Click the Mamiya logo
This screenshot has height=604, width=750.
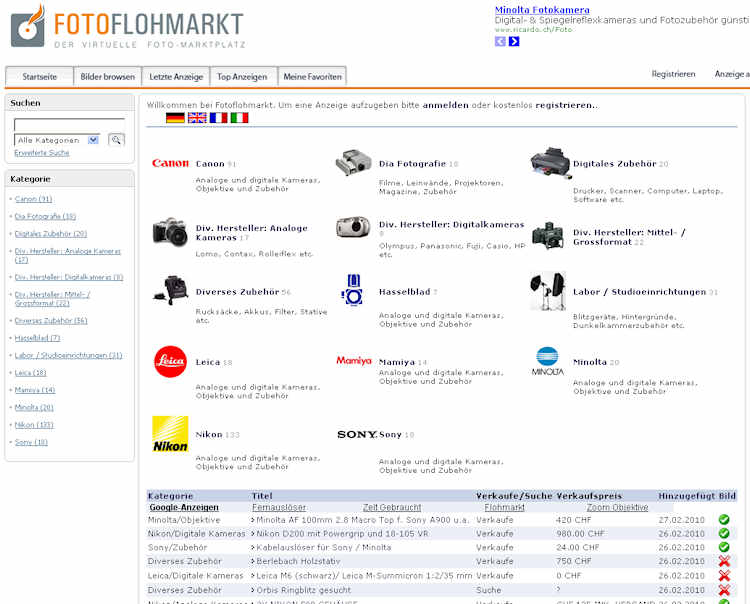click(354, 361)
